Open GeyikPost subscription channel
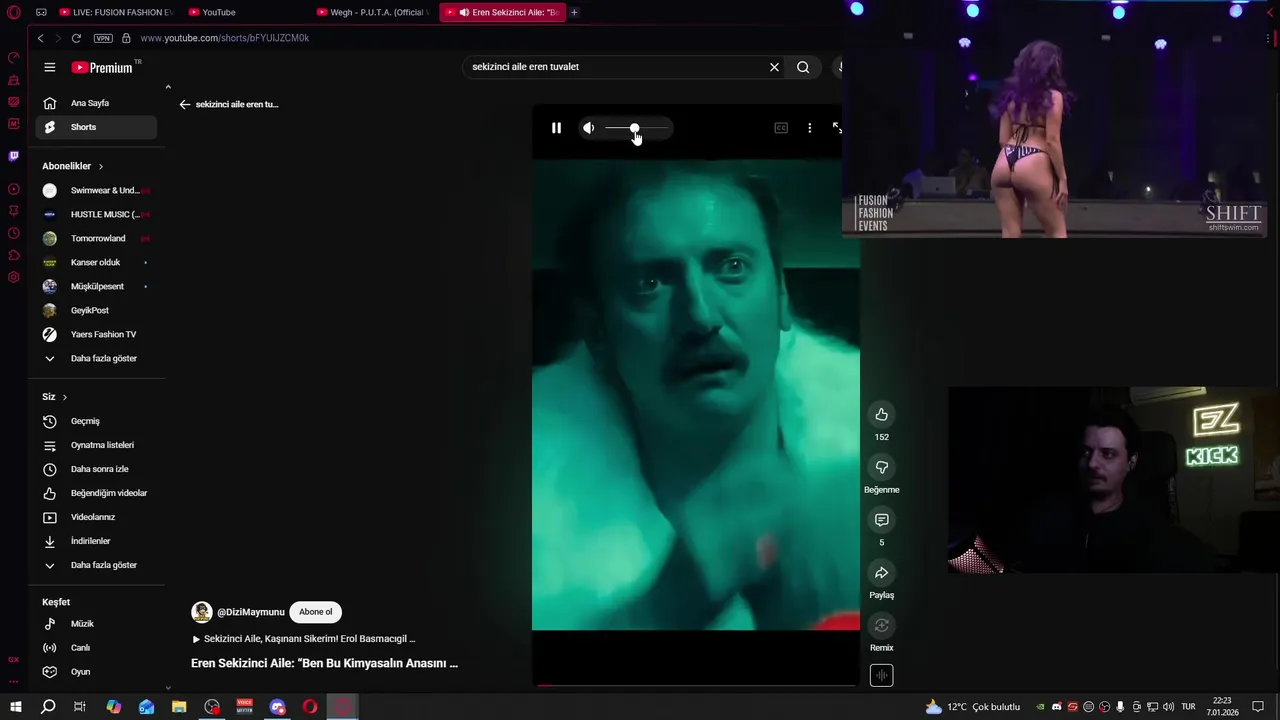The width and height of the screenshot is (1280, 720). click(96, 310)
